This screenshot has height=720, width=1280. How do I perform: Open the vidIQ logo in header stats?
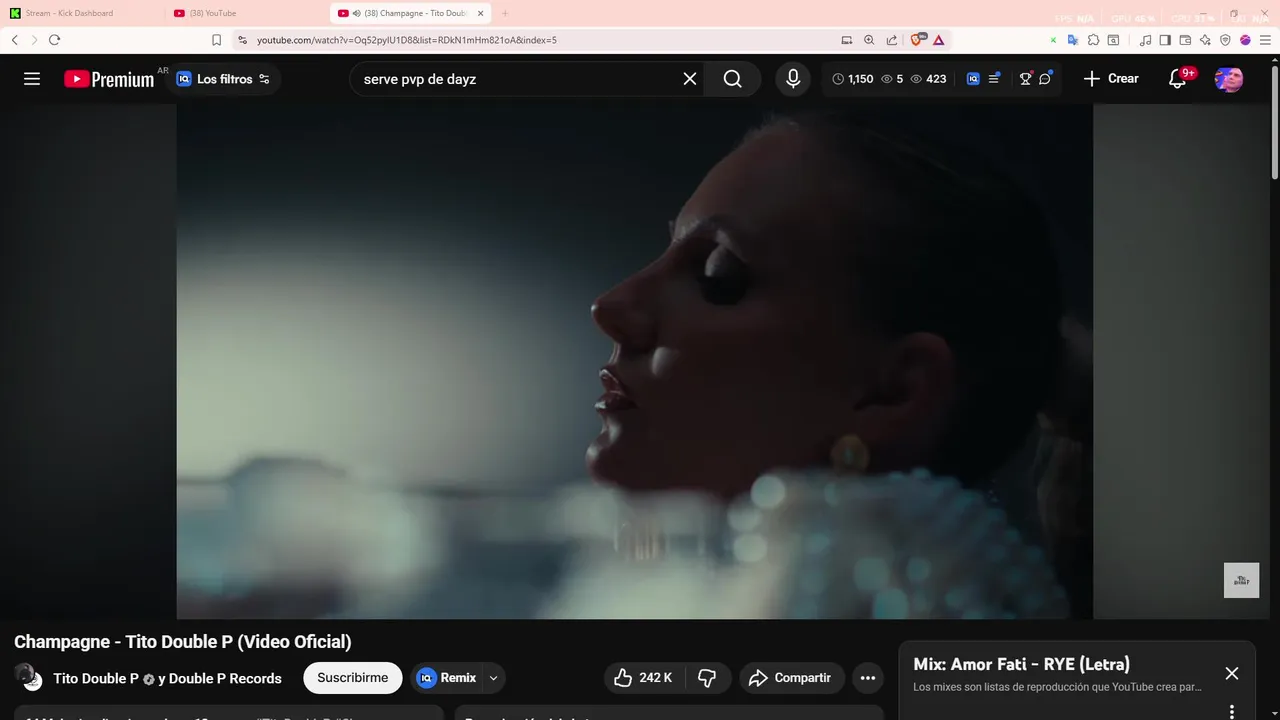pos(973,79)
